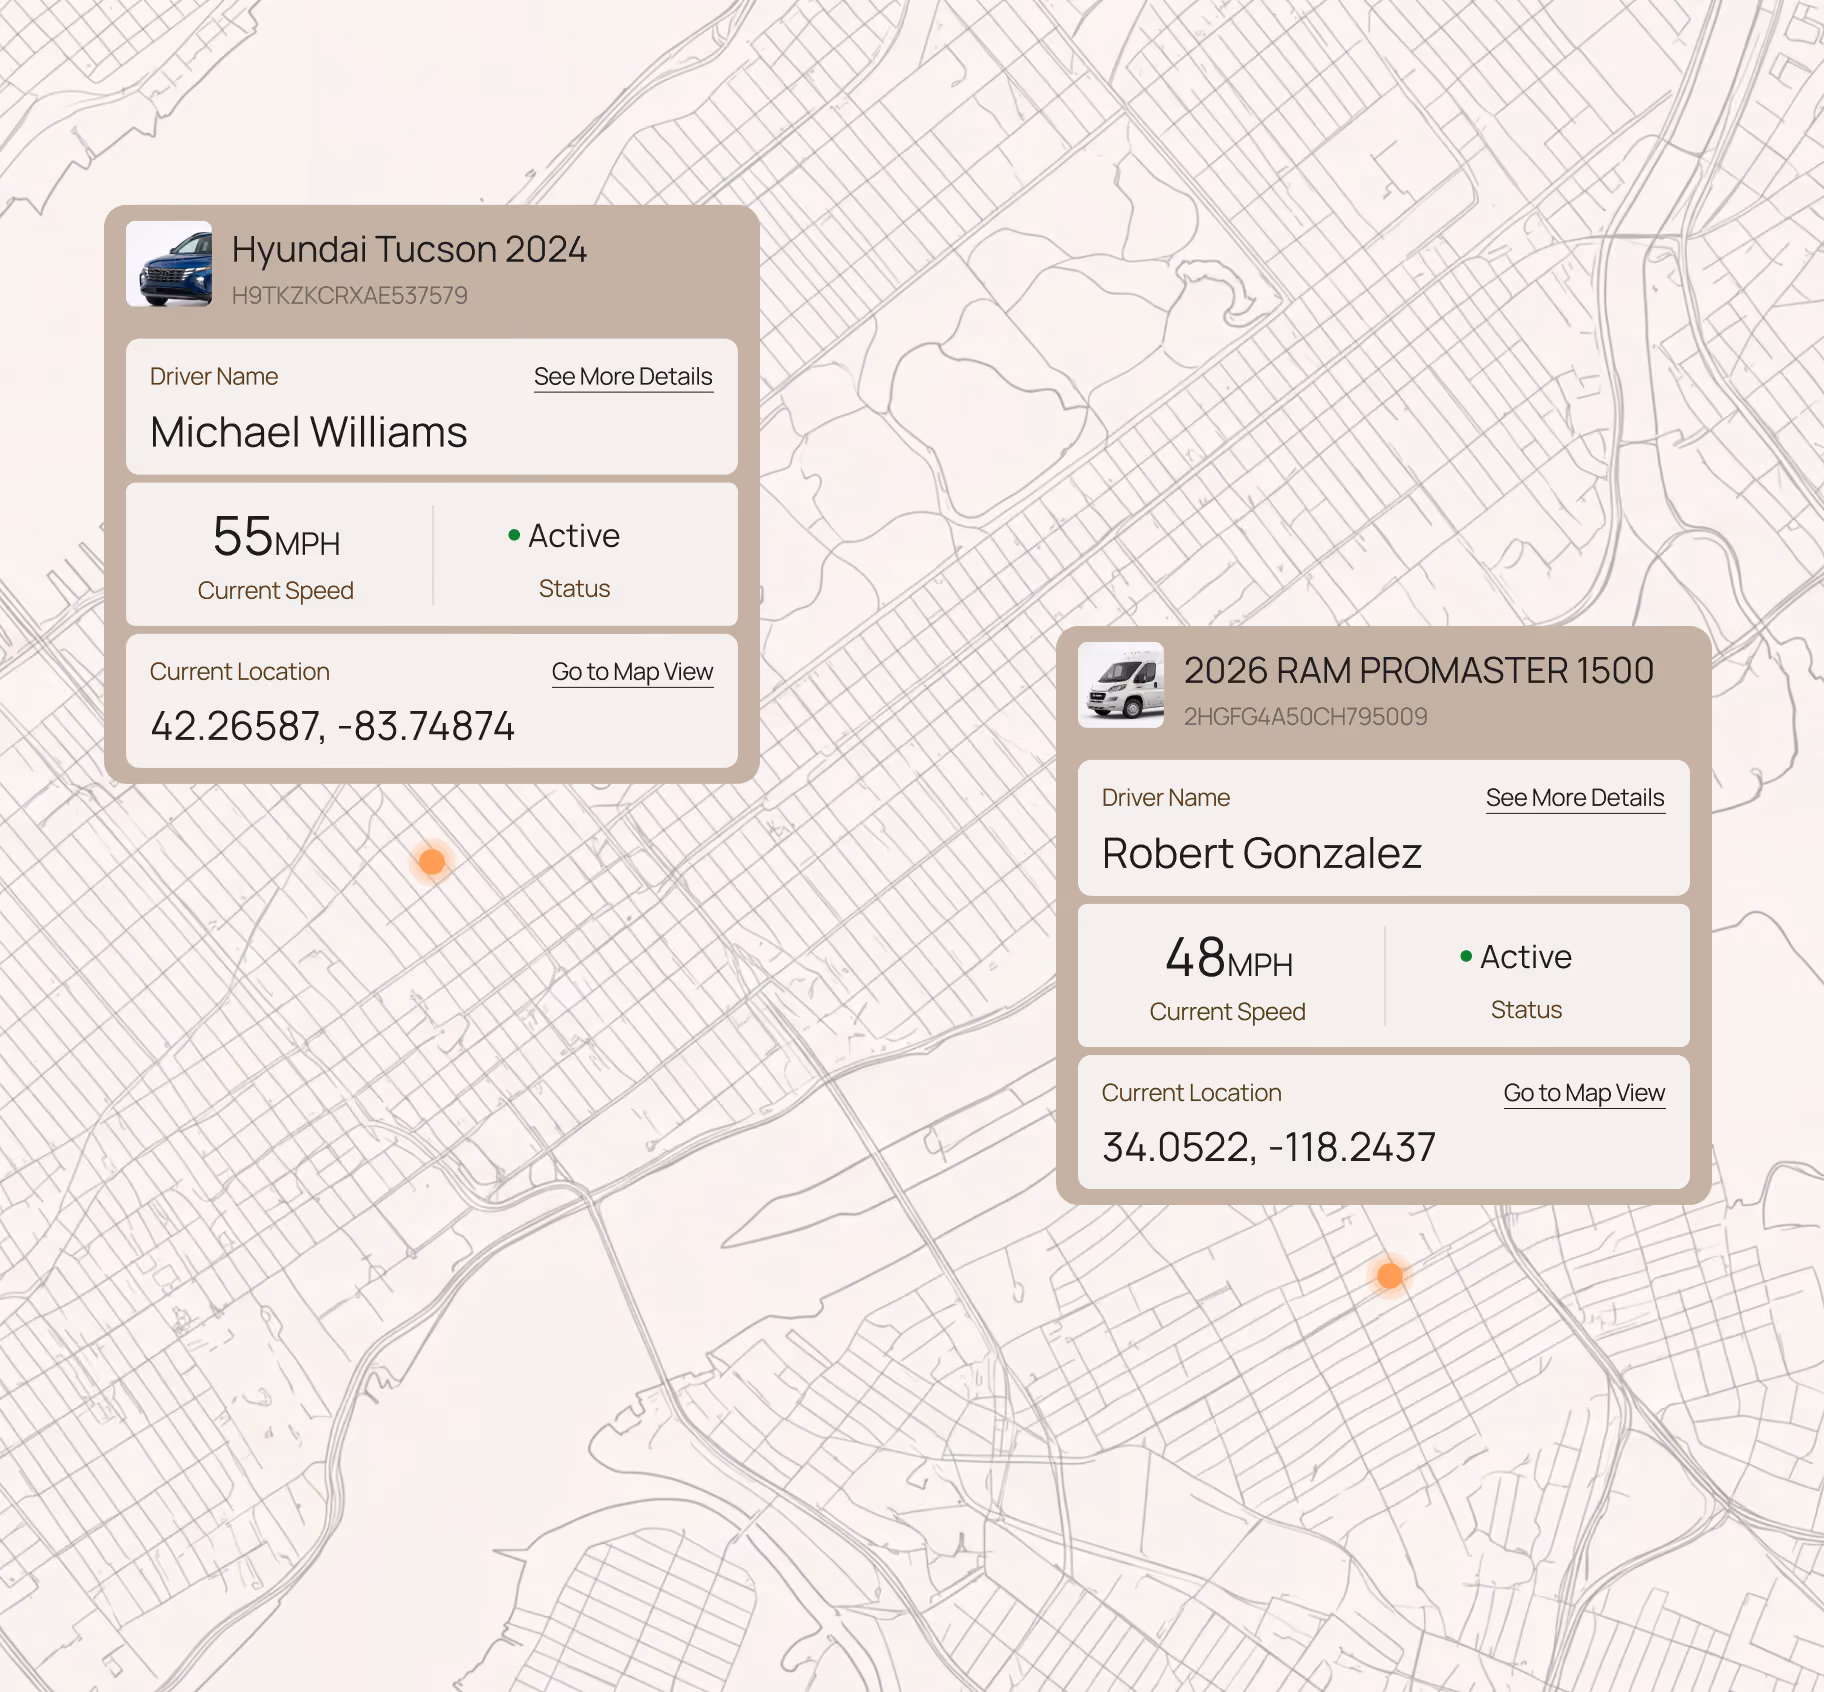Click the 2026 RAM PROMASTER 1500 title

click(x=1419, y=670)
